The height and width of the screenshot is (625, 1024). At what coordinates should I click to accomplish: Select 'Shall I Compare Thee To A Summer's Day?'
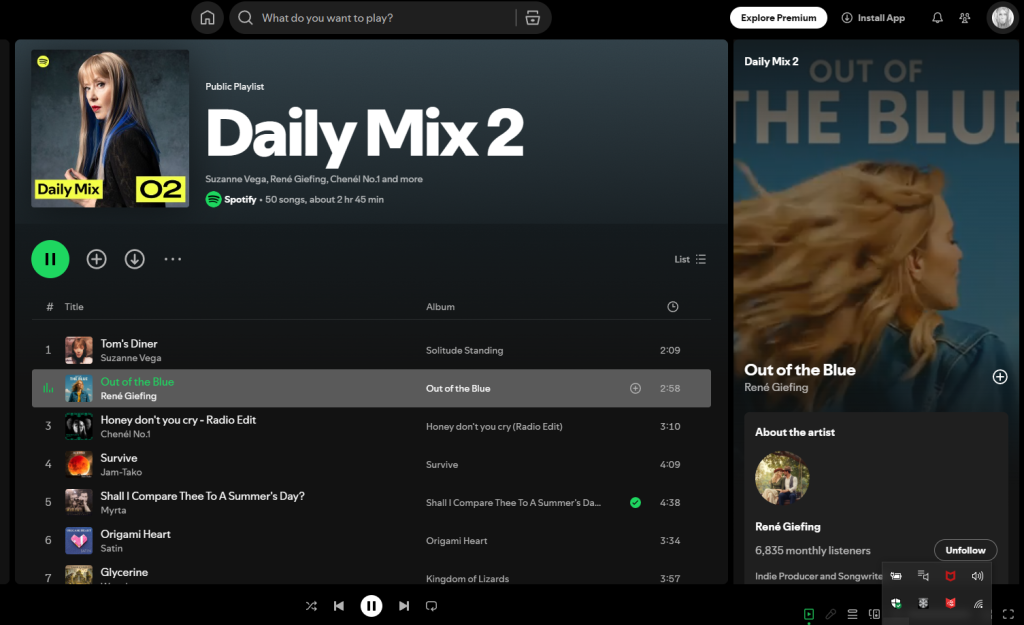pos(202,496)
